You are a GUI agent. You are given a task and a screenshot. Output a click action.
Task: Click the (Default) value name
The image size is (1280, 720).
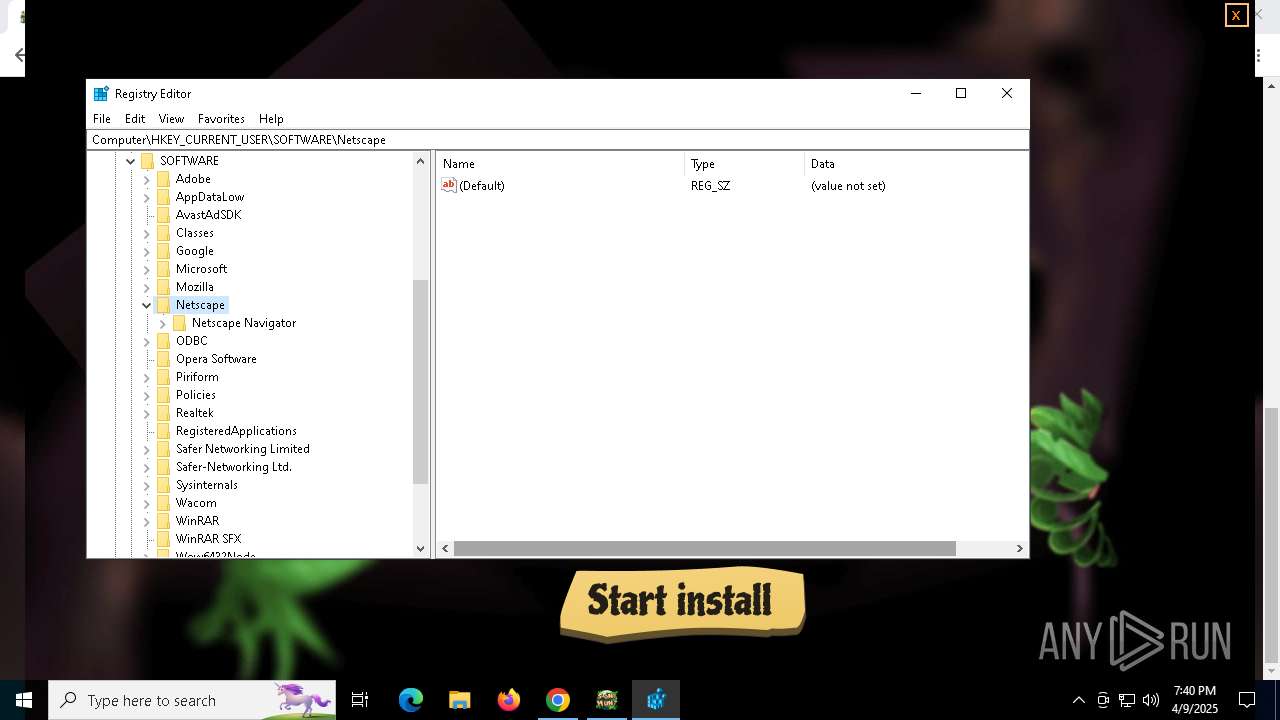pyautogui.click(x=482, y=186)
